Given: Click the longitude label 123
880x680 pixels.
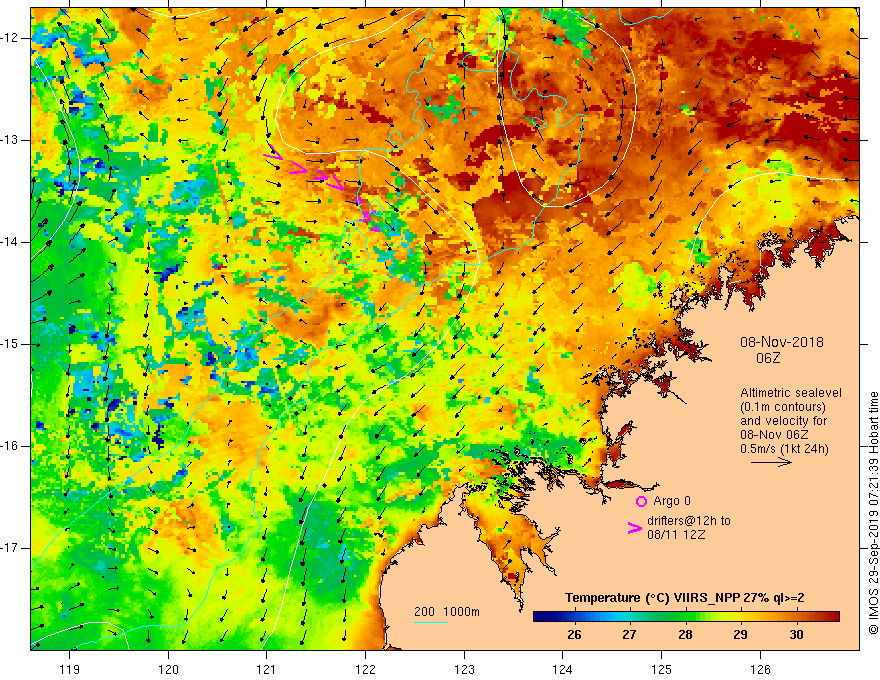Looking at the screenshot, I should coord(464,669).
